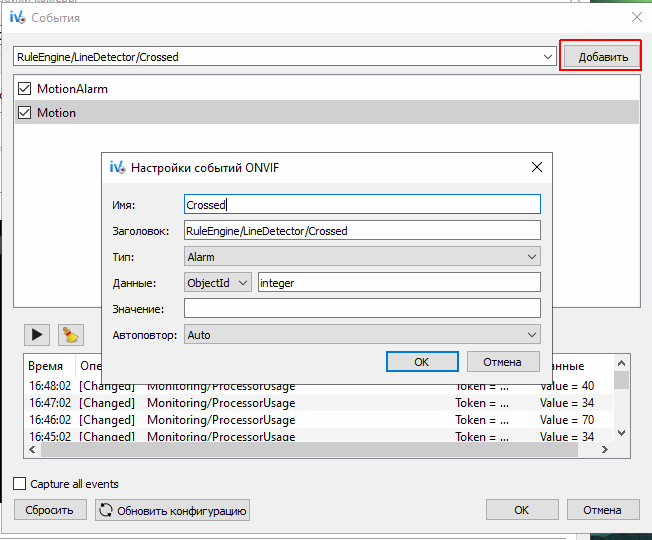Click Отмена in the События window
The image size is (652, 540).
tap(603, 510)
